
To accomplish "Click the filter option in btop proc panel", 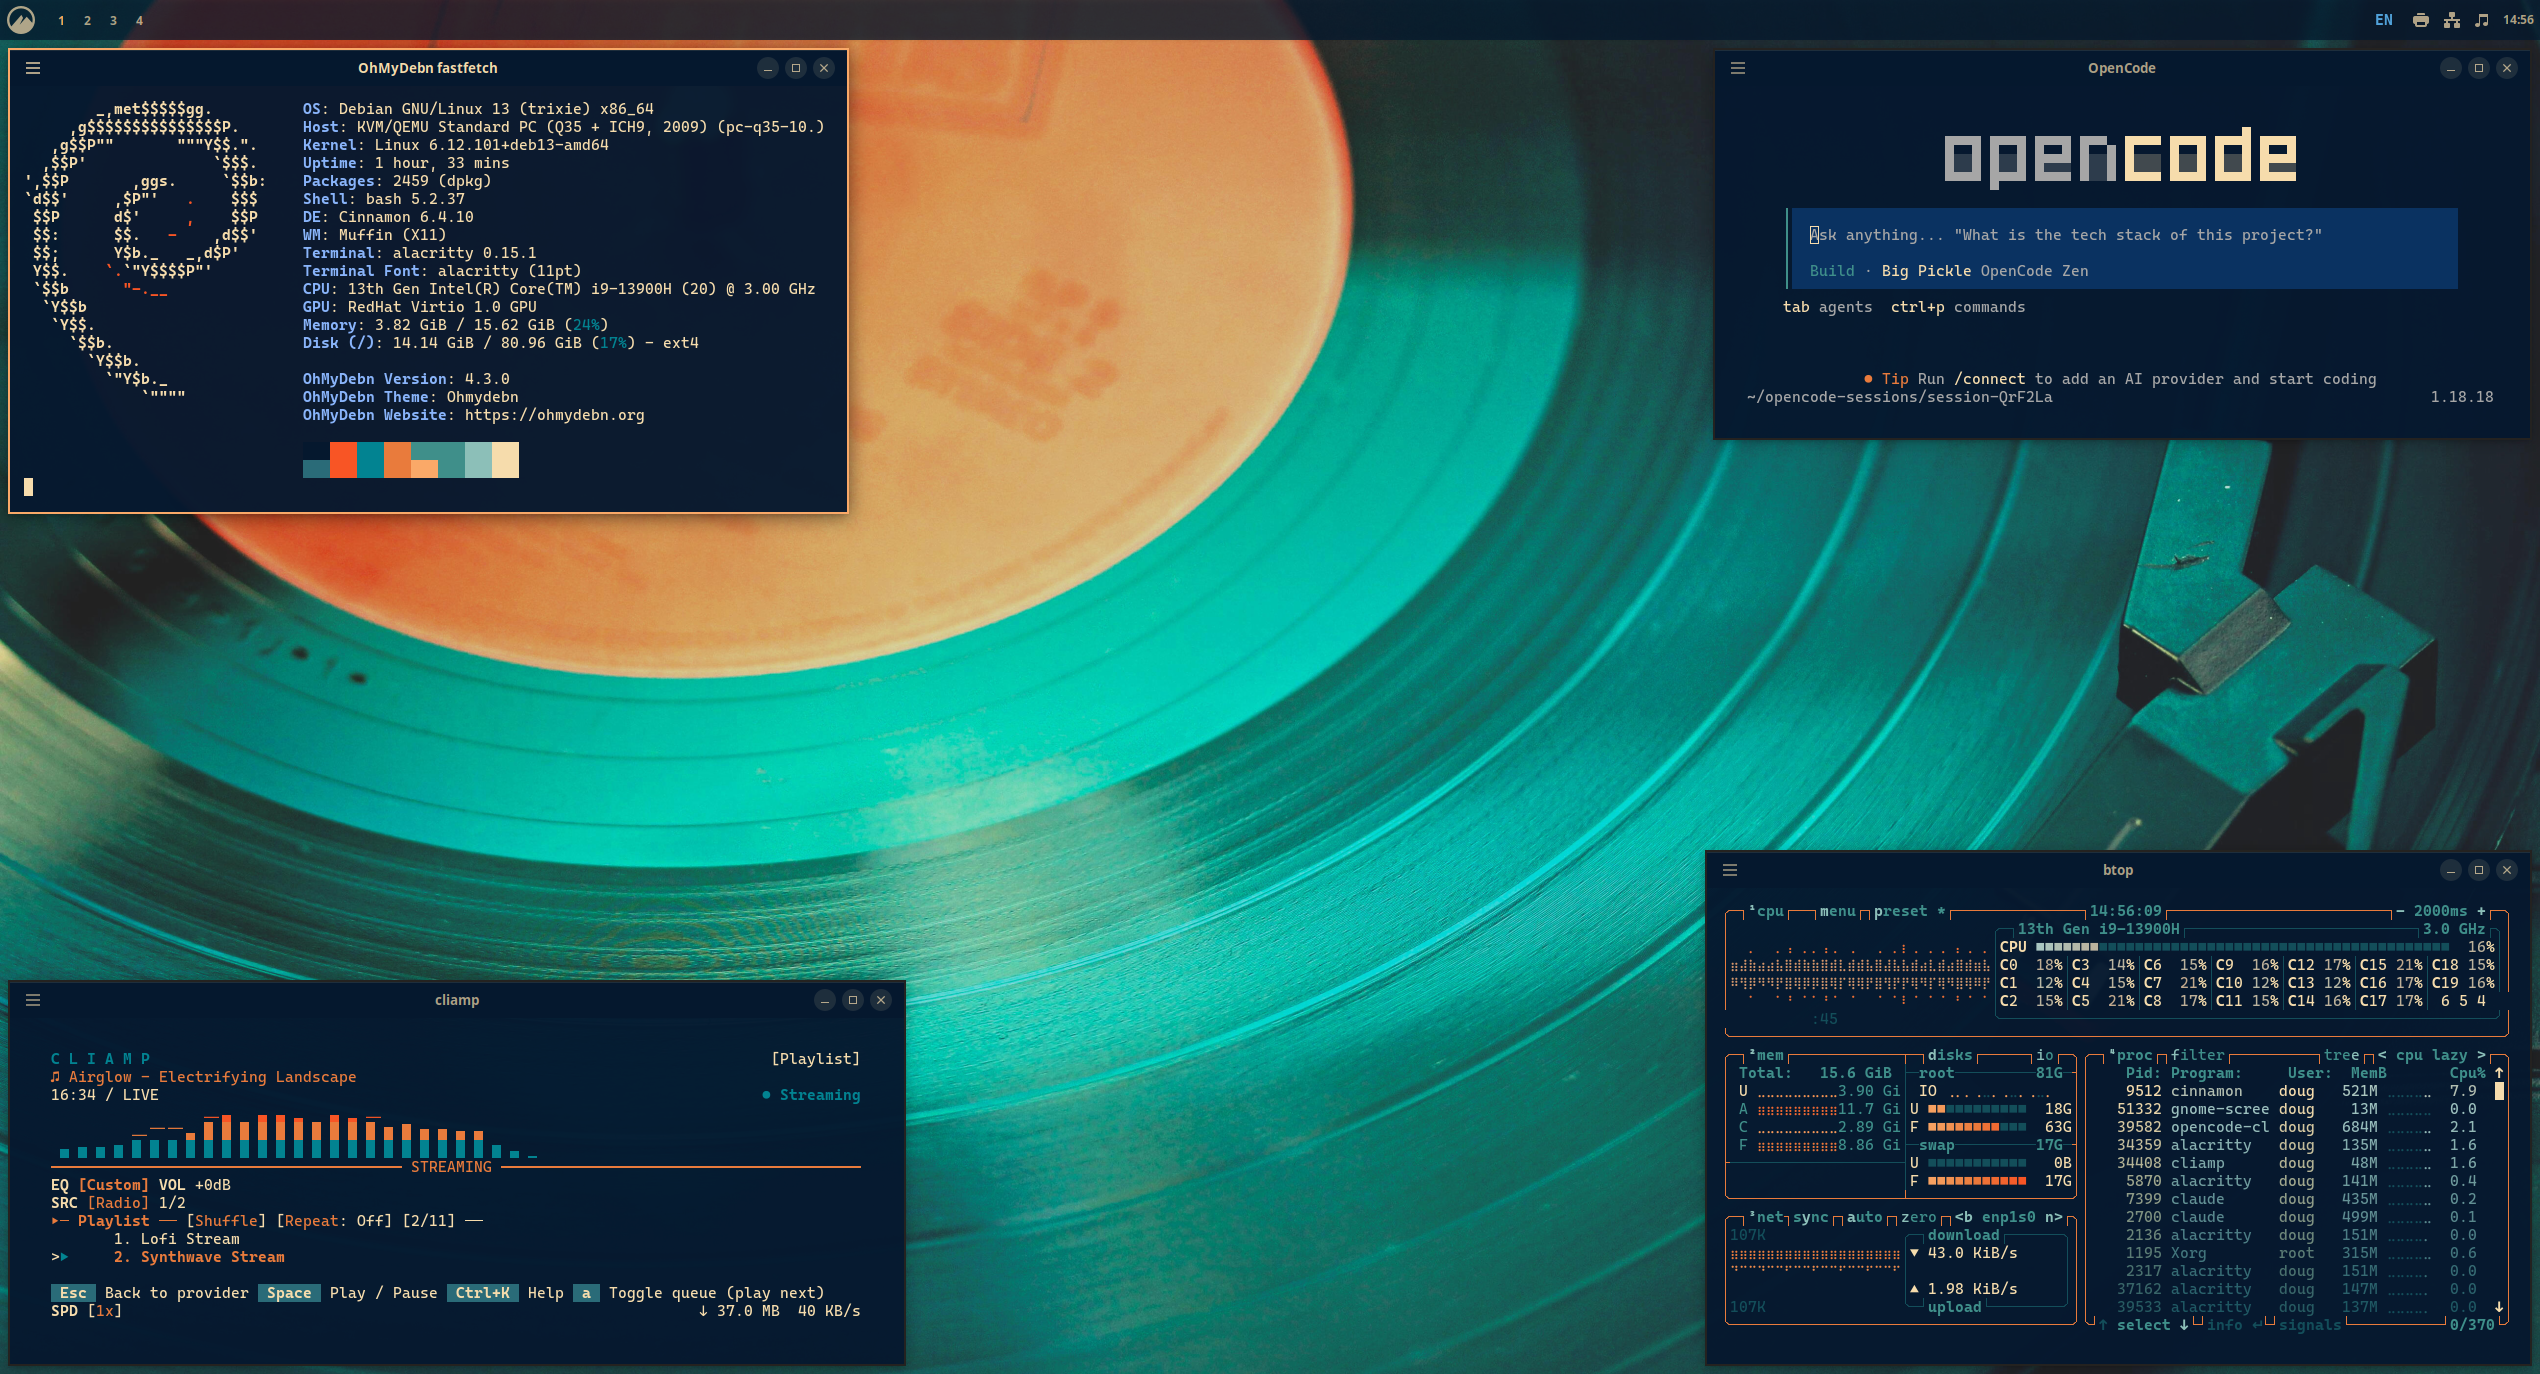I will [2197, 1055].
